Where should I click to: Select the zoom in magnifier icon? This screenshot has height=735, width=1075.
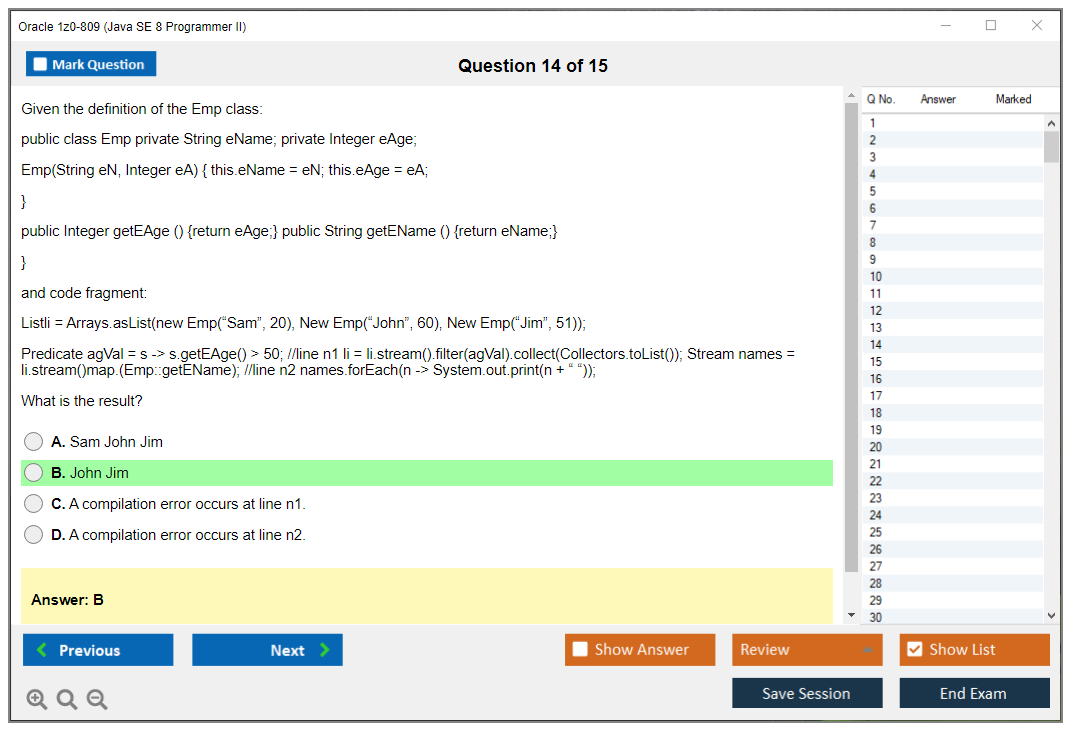tap(37, 699)
